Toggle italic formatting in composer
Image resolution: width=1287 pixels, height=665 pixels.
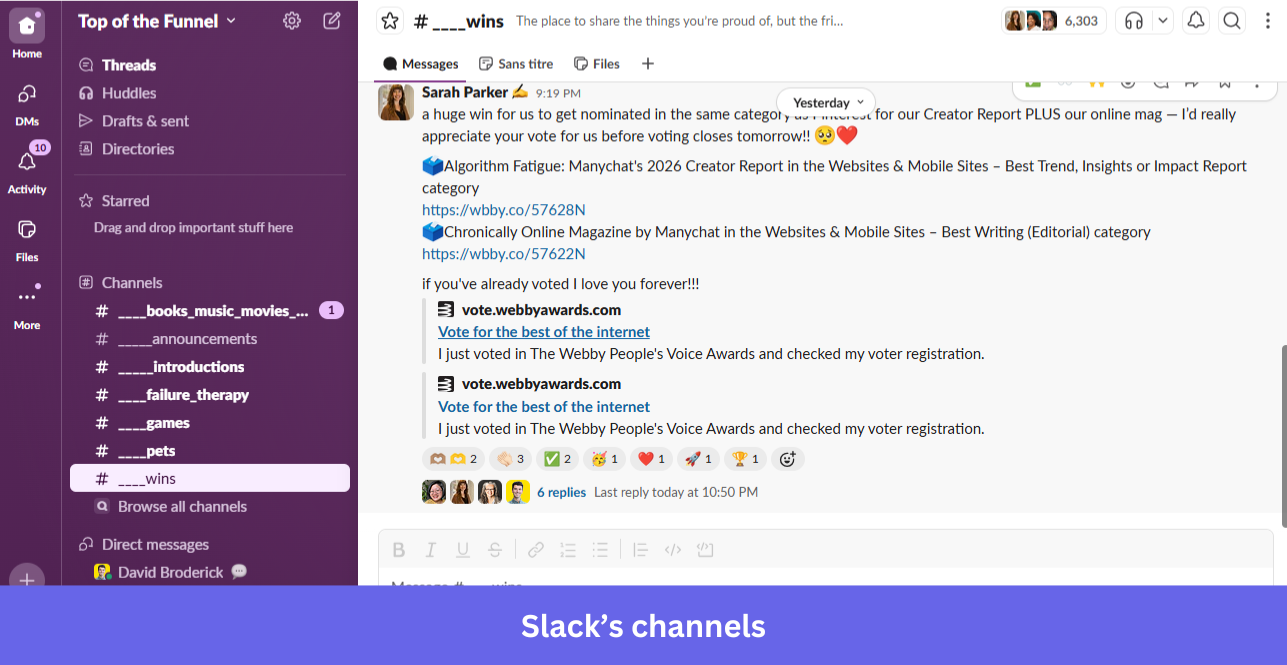pyautogui.click(x=430, y=549)
